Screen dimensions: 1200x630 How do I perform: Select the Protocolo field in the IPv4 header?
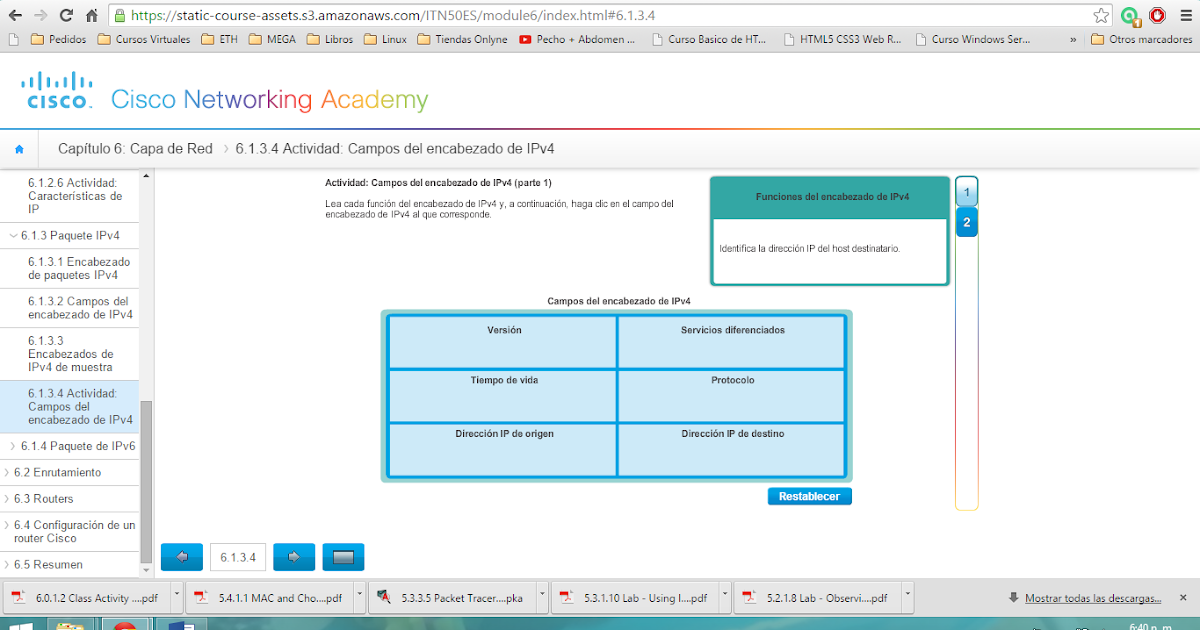[x=731, y=395]
